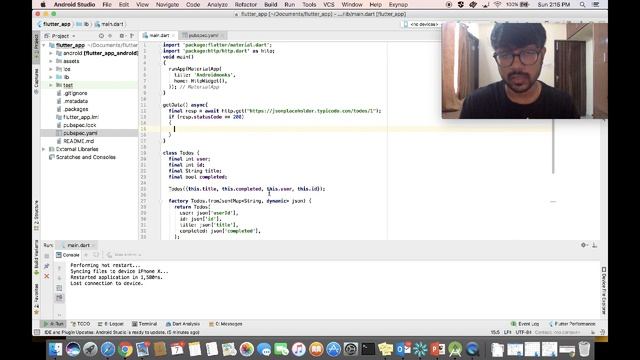Expand the lib folder

pyautogui.click(x=51, y=77)
